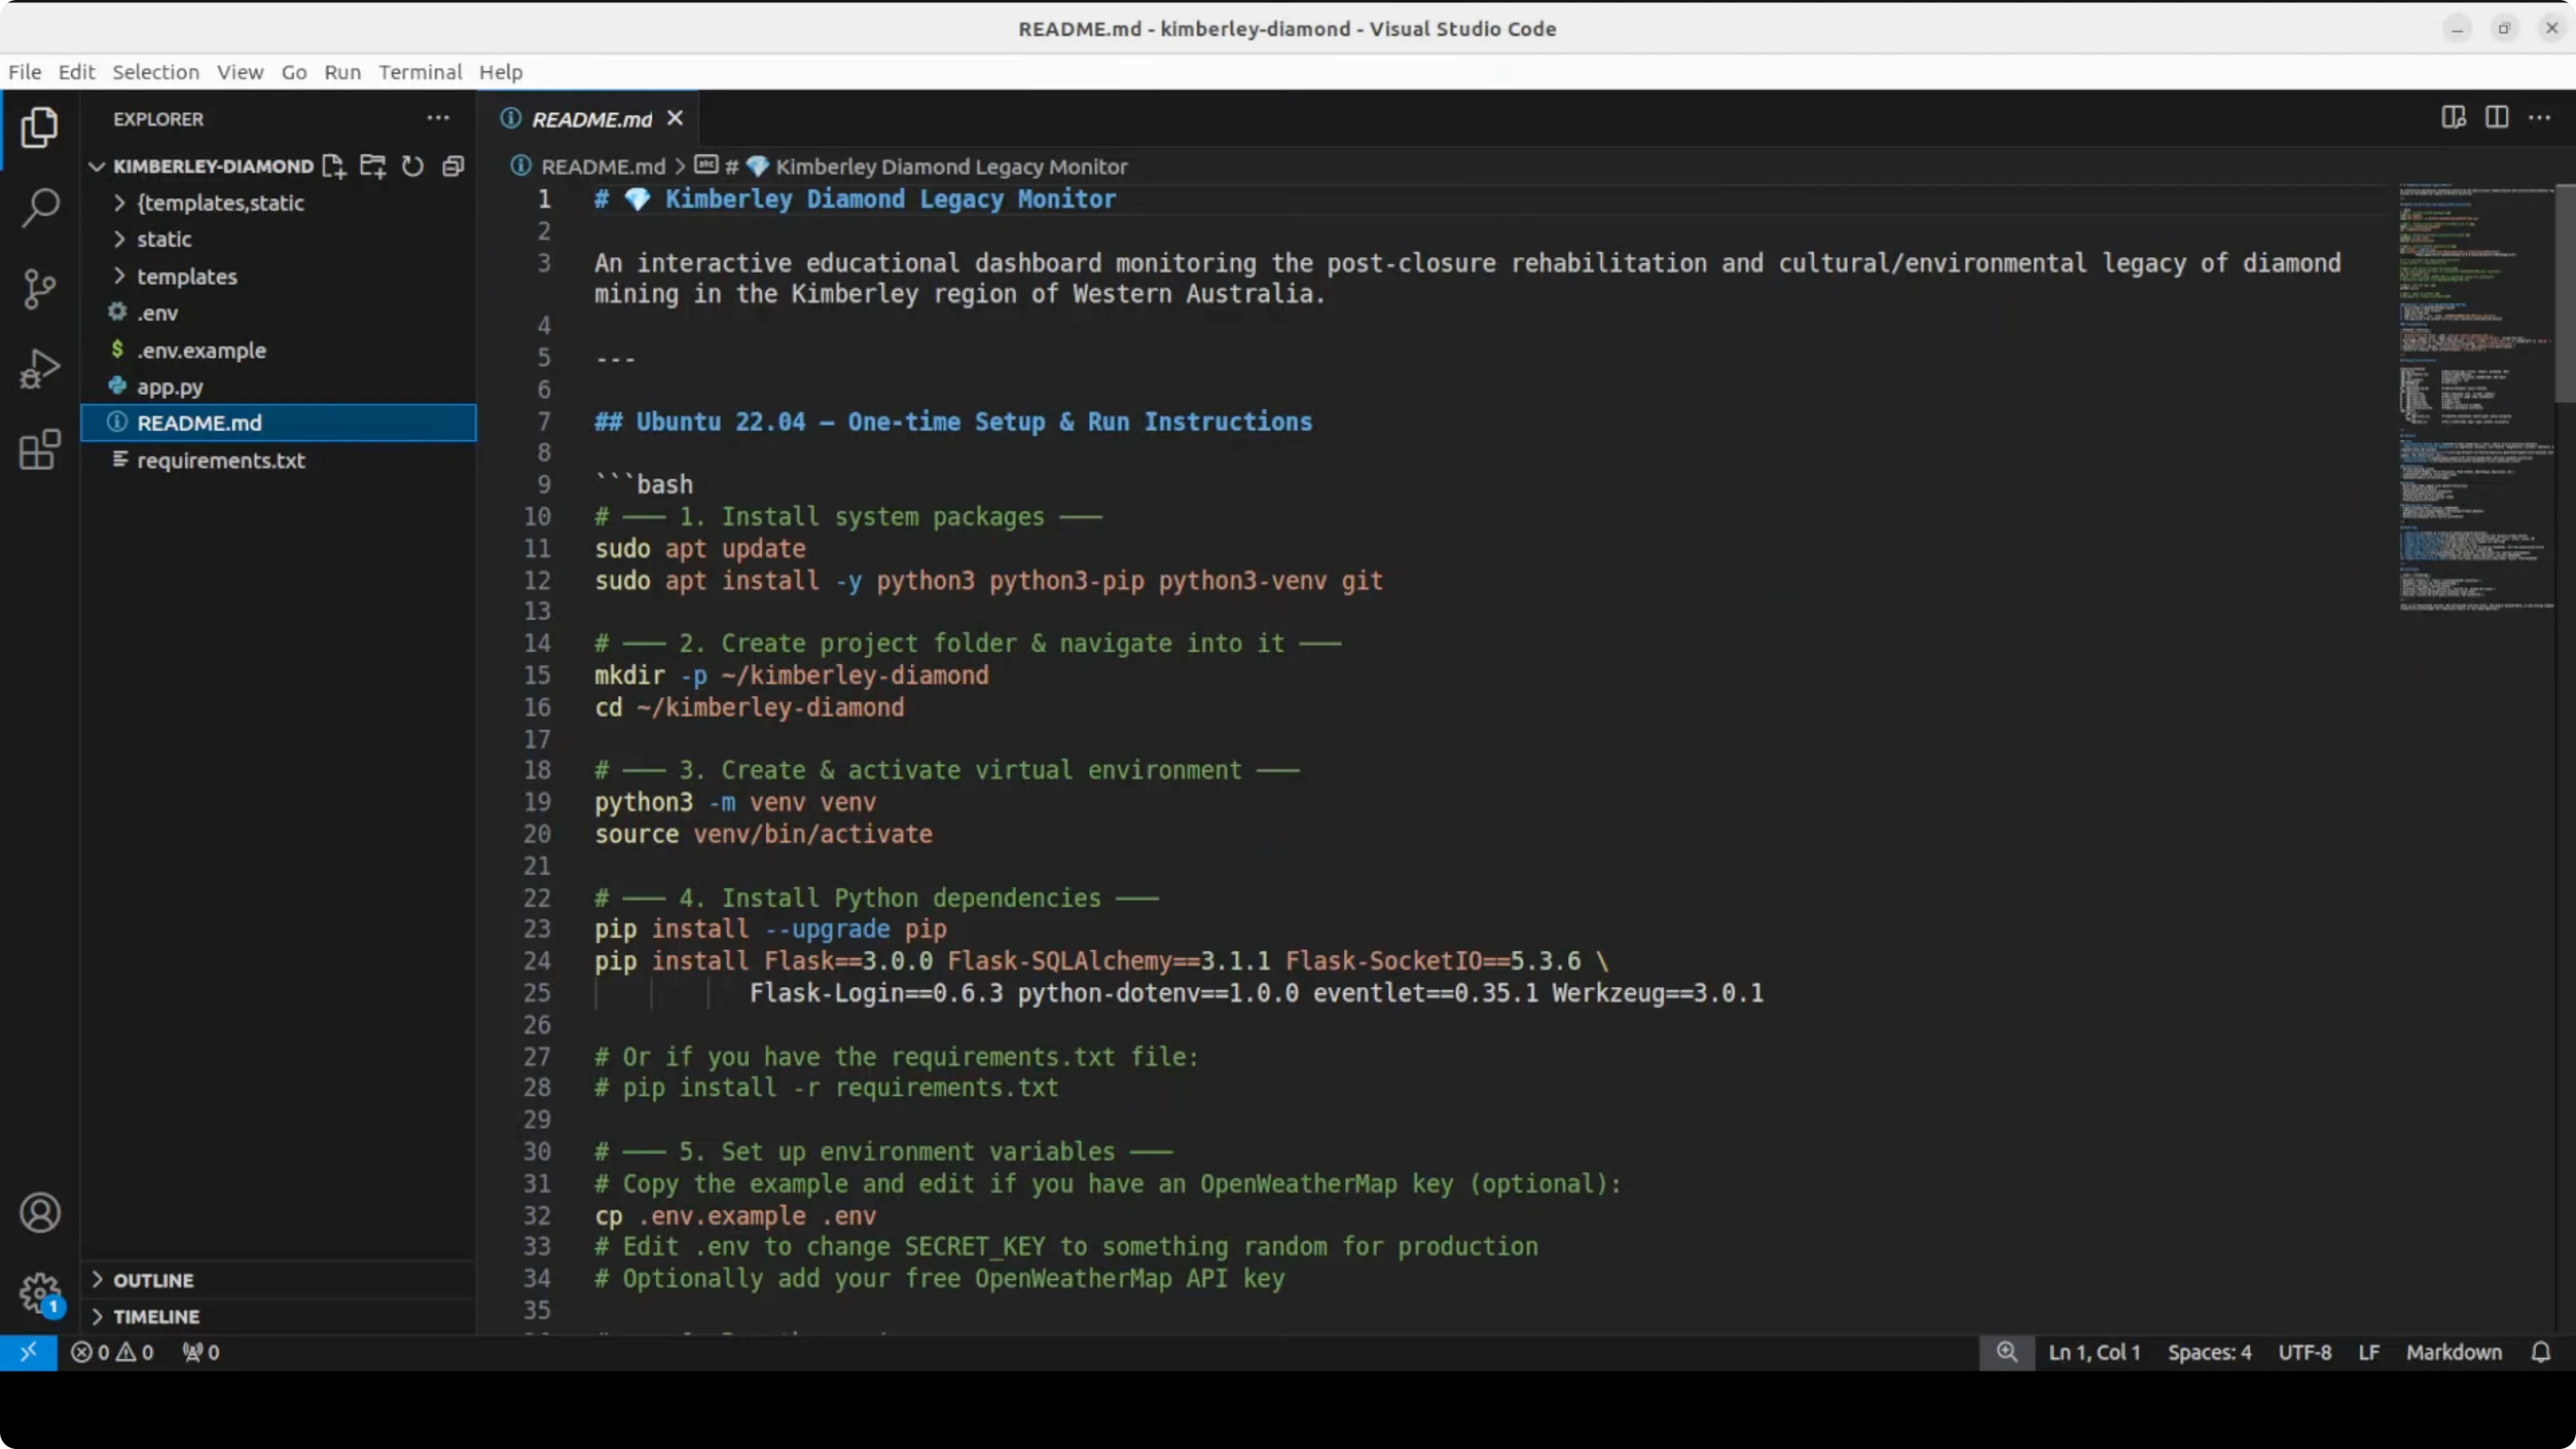2576x1449 pixels.
Task: Open the Selection menu
Action: click(155, 72)
